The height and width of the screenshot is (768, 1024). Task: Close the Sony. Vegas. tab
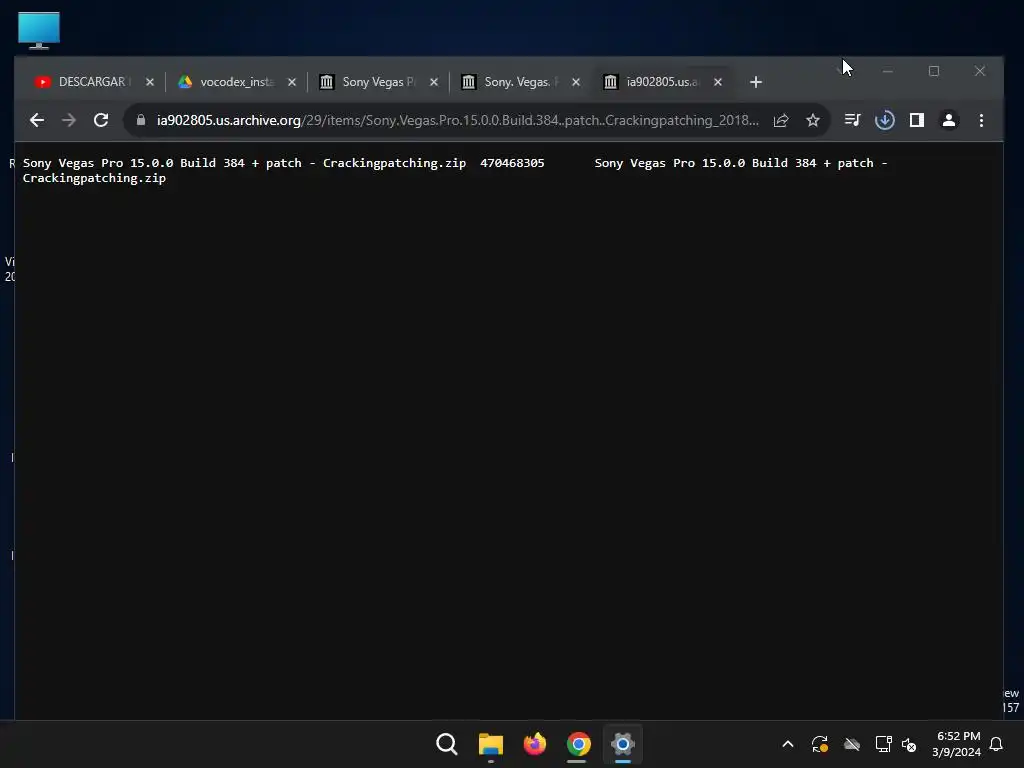(x=576, y=82)
